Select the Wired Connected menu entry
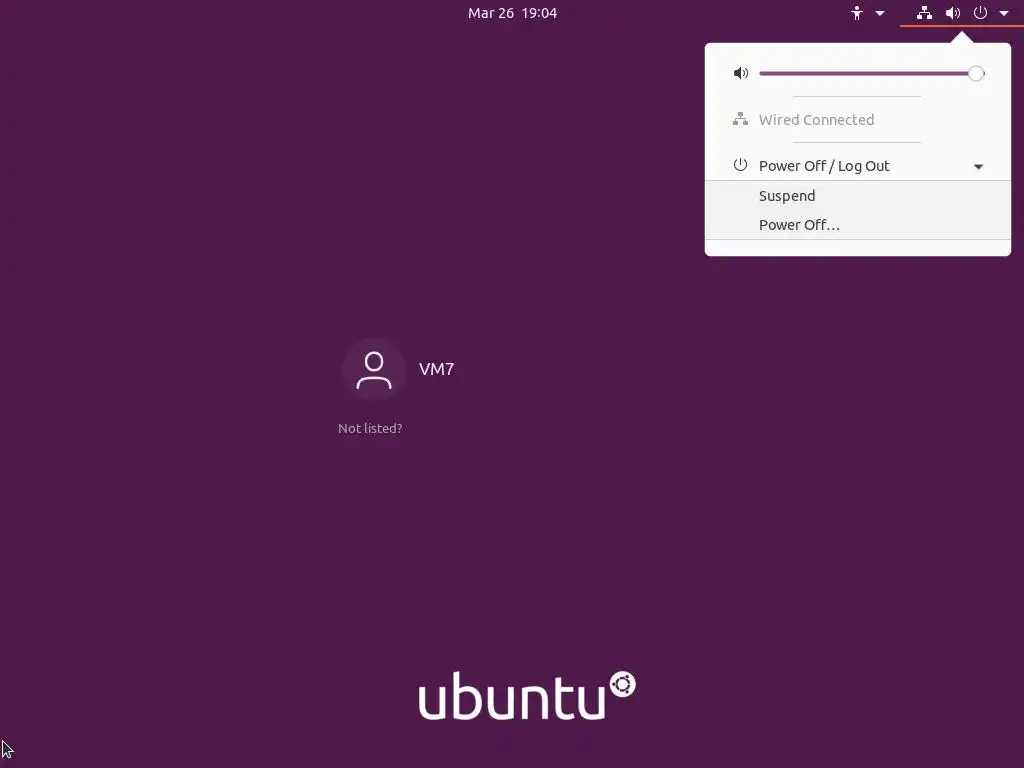Image resolution: width=1024 pixels, height=768 pixels. 857,120
